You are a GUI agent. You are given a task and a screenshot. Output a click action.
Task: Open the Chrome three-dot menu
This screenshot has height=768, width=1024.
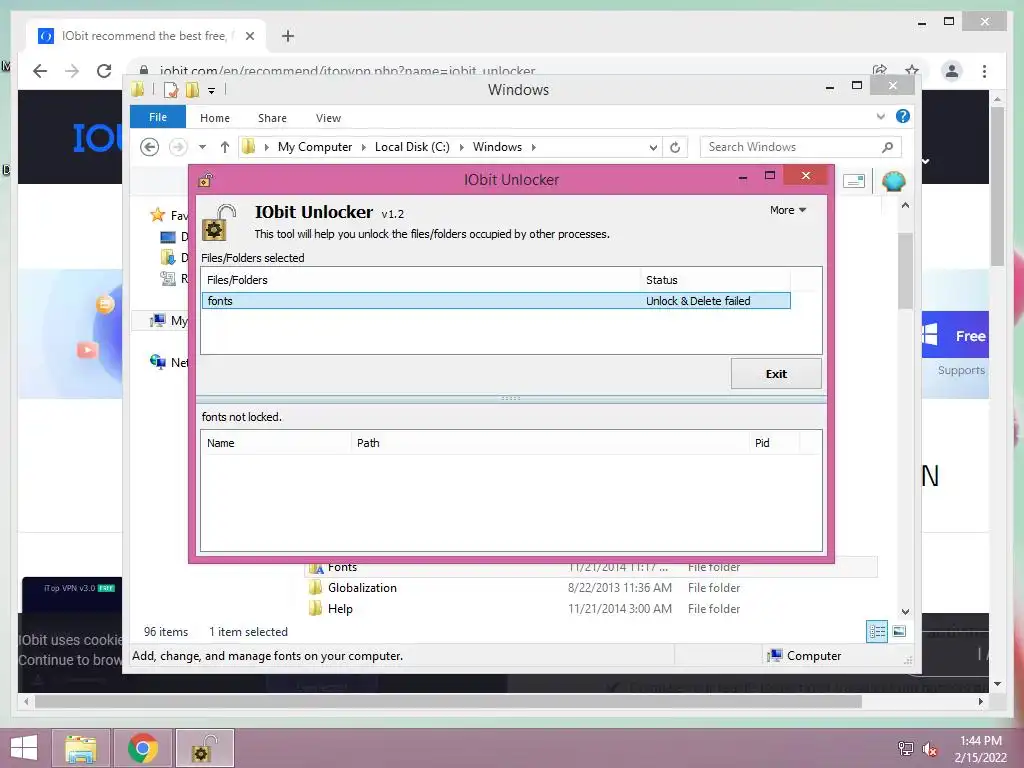[984, 71]
